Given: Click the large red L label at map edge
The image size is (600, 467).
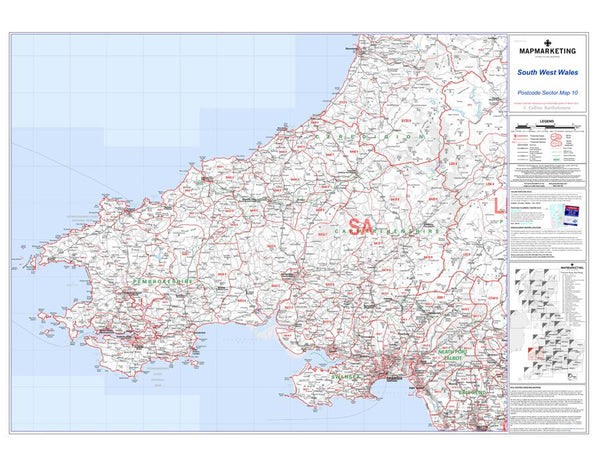Looking at the screenshot, I should (x=499, y=206).
